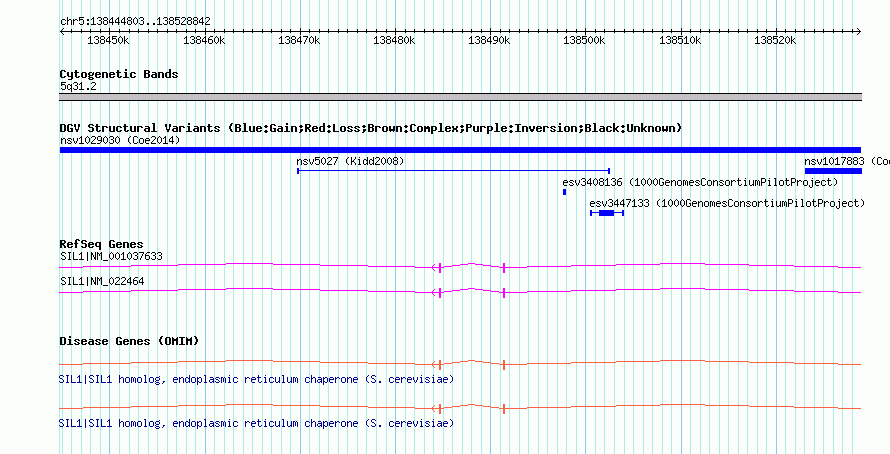Select the DGV Structural Variants track title
This screenshot has height=454, width=890.
371,128
